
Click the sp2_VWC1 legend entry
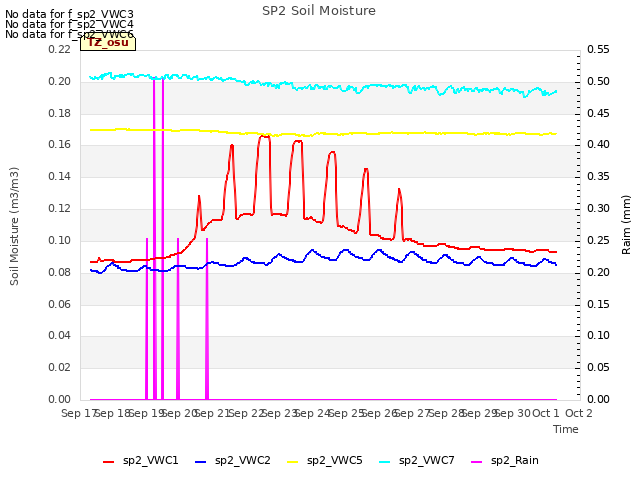tap(141, 461)
